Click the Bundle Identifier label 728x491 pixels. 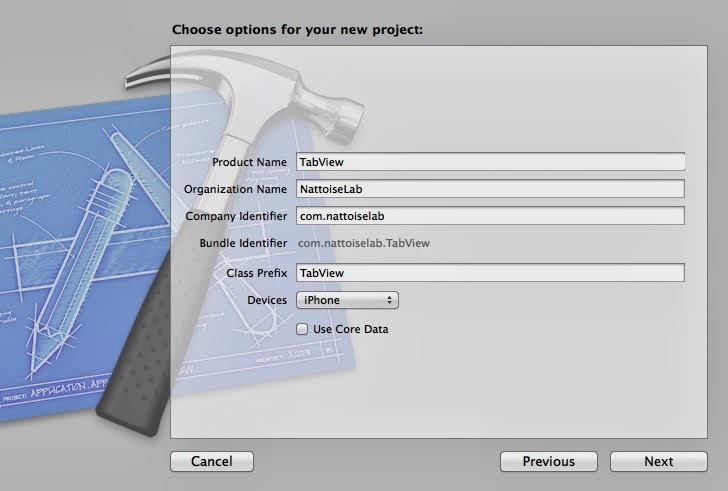point(243,243)
